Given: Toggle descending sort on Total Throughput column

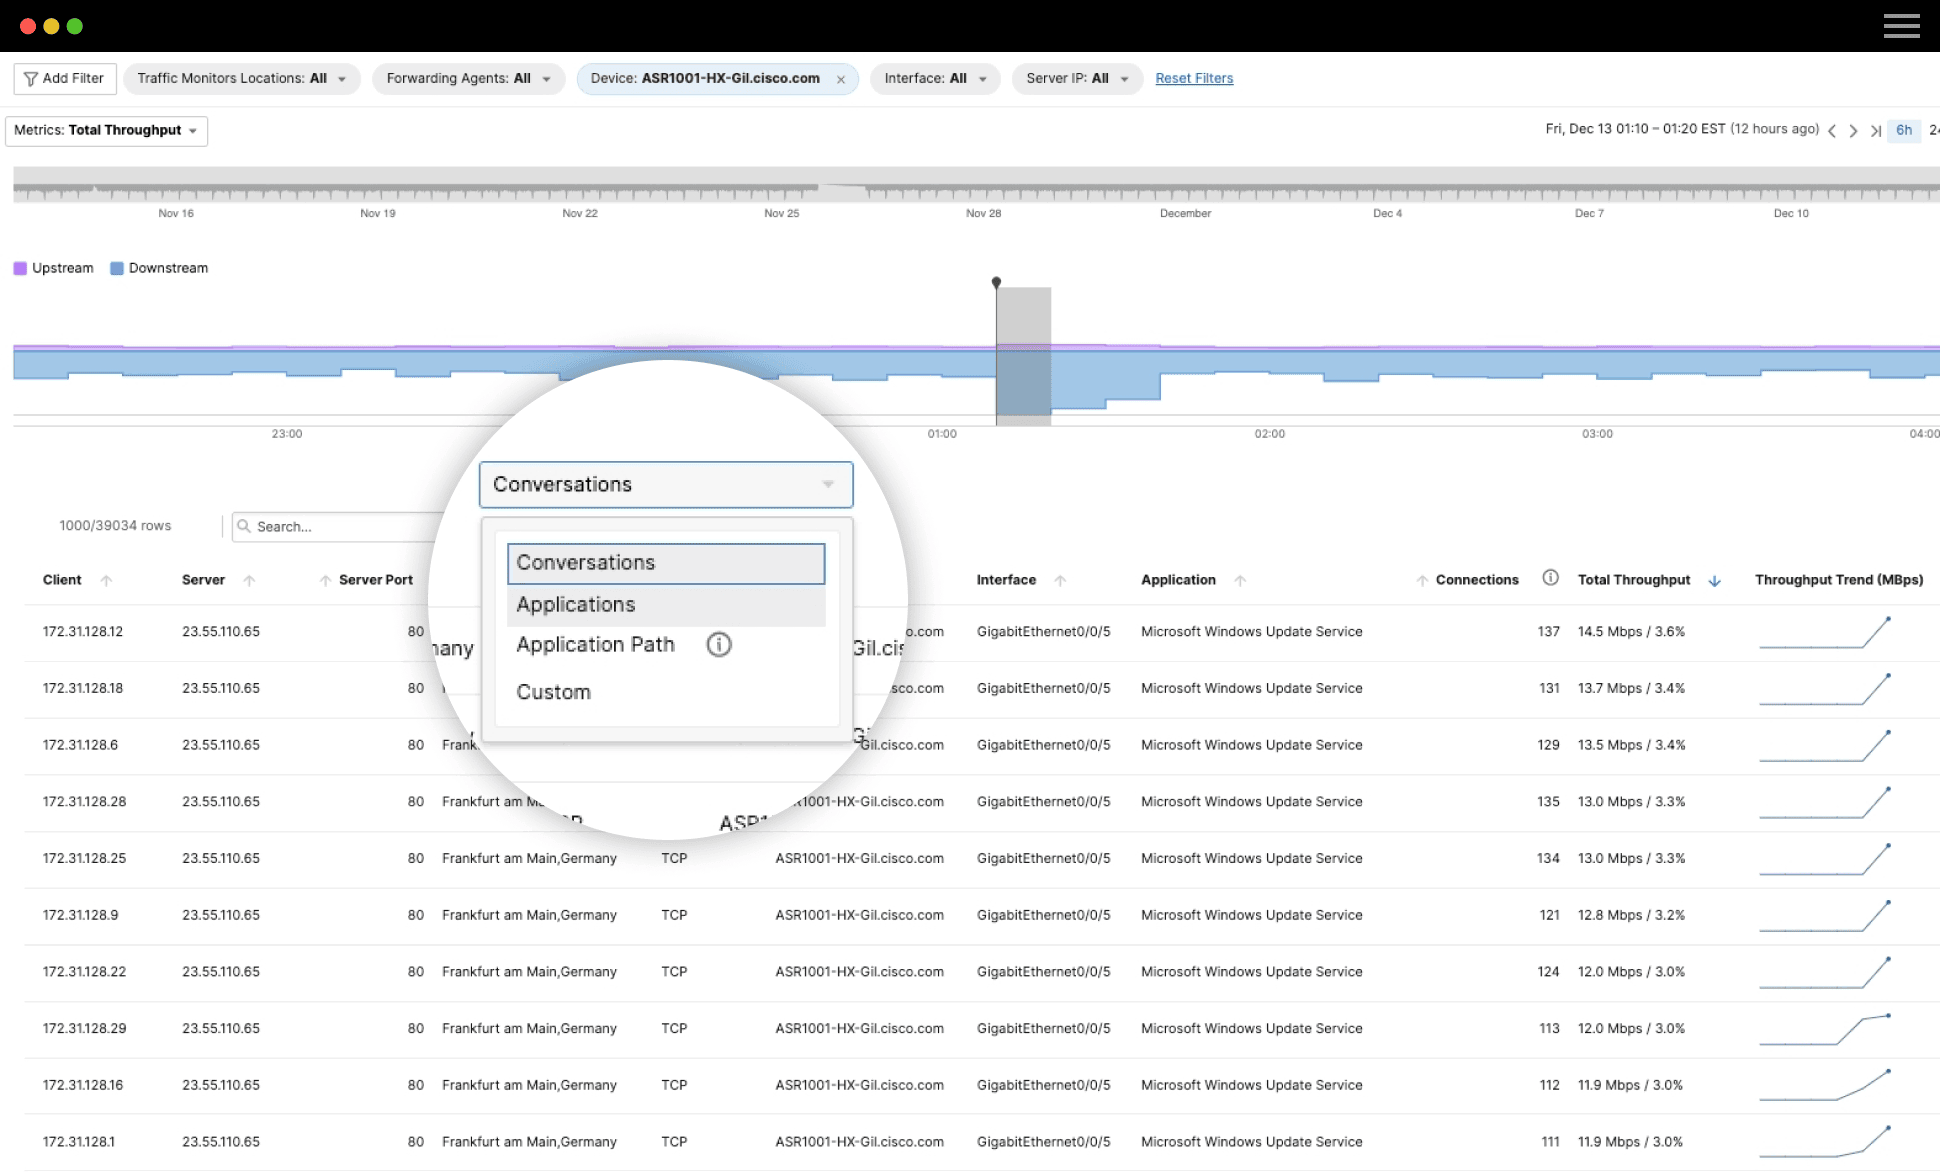Looking at the screenshot, I should pyautogui.click(x=1715, y=580).
